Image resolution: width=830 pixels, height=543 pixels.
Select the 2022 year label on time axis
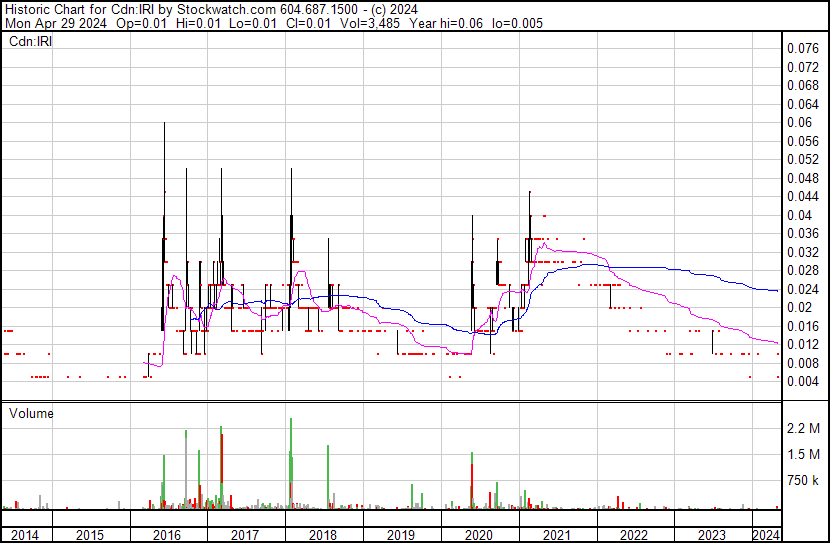click(x=636, y=535)
